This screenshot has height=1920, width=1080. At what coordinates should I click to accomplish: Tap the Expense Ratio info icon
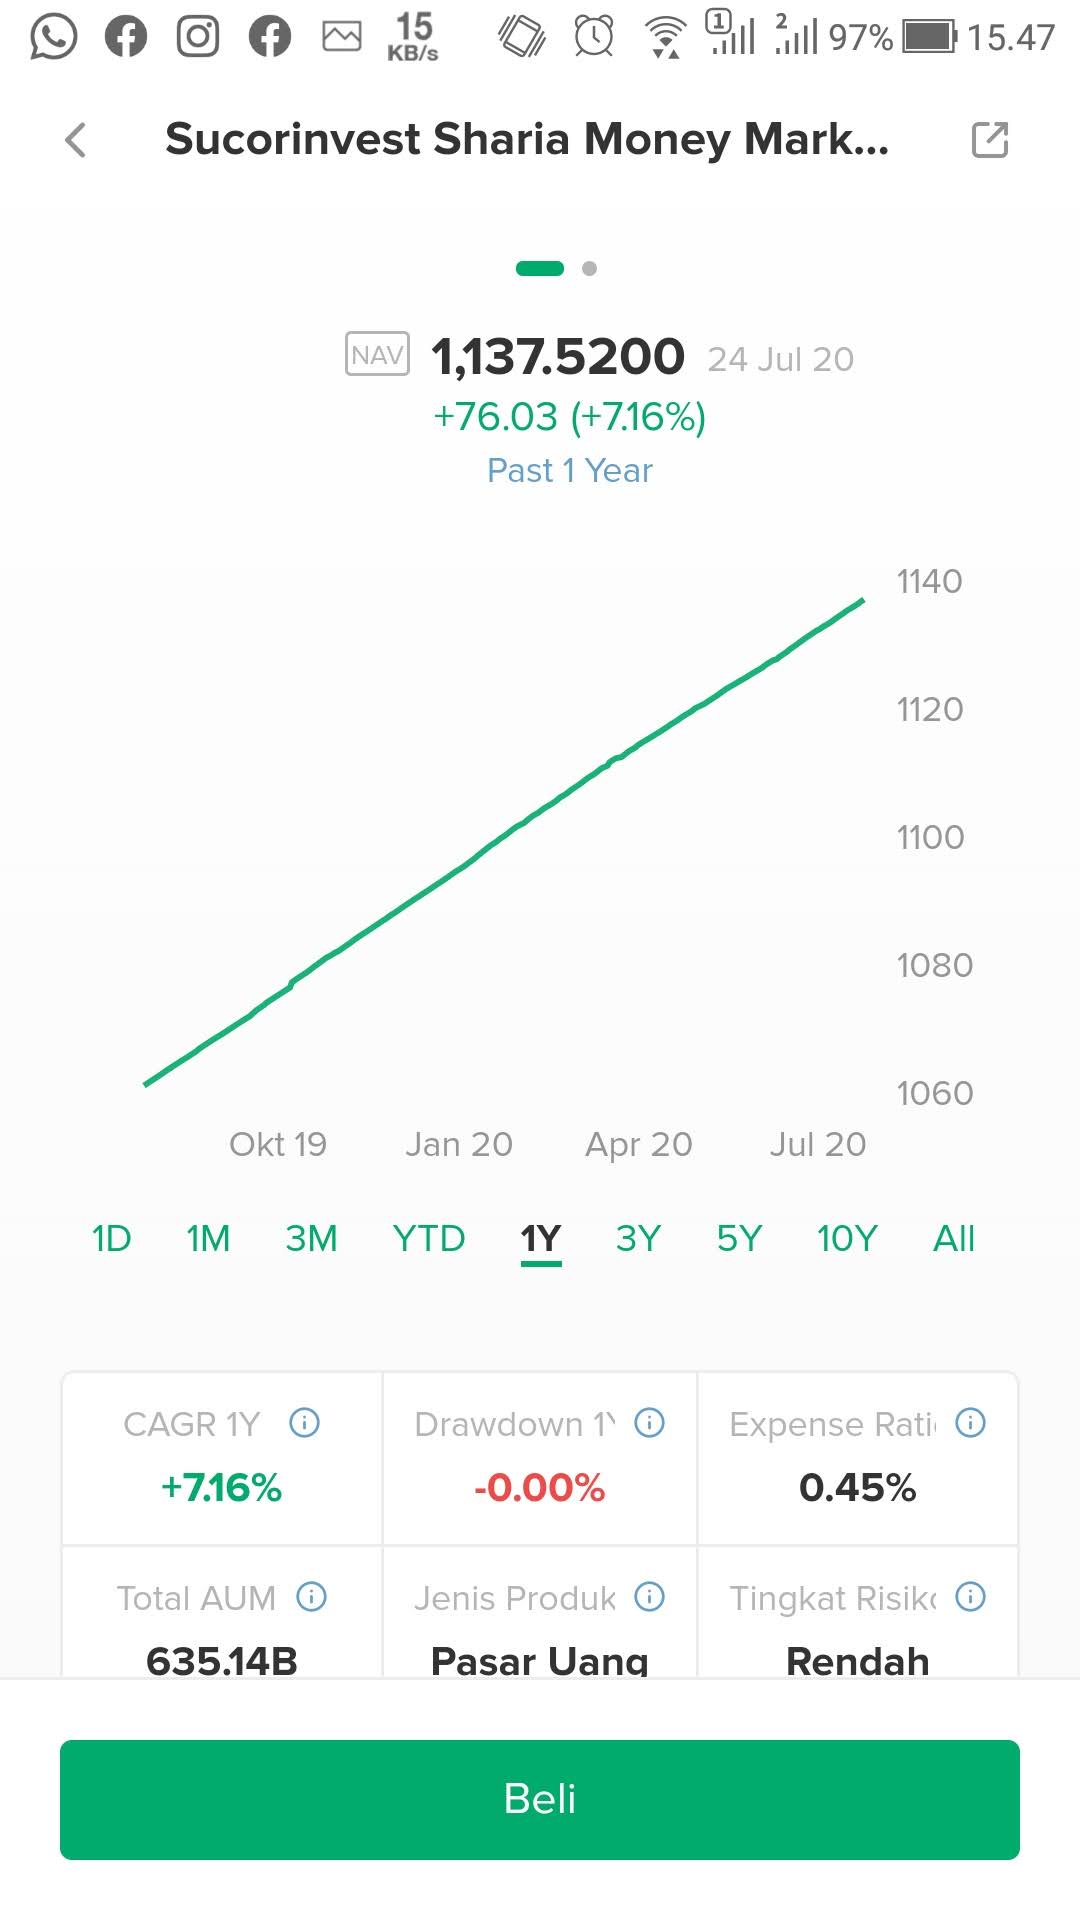point(970,1422)
